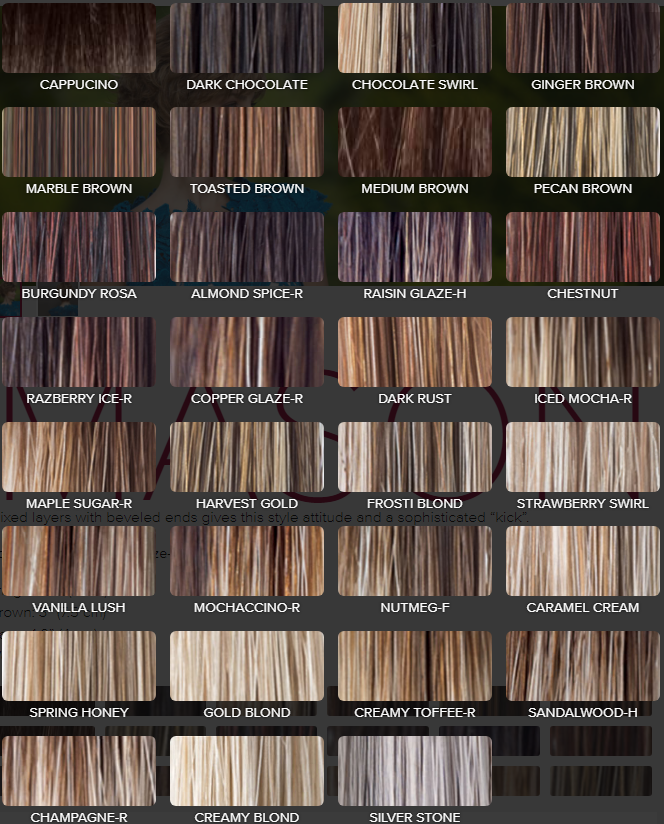Select the Silver Stone swatch
The image size is (664, 824).
click(x=415, y=771)
